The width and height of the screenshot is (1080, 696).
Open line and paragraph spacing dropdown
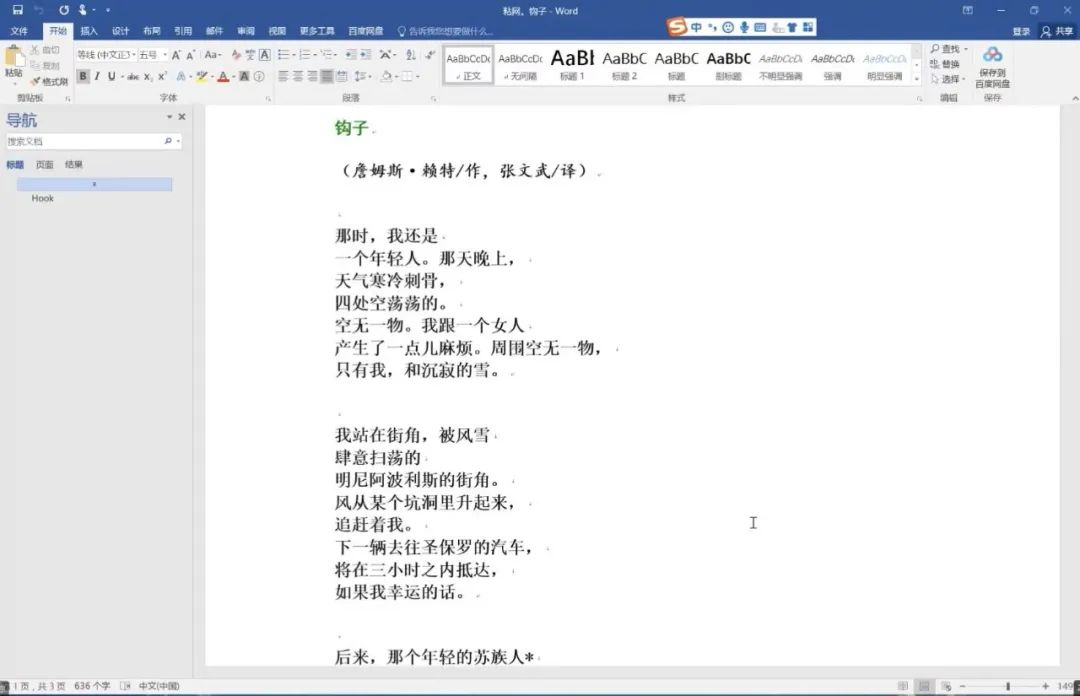pos(363,76)
